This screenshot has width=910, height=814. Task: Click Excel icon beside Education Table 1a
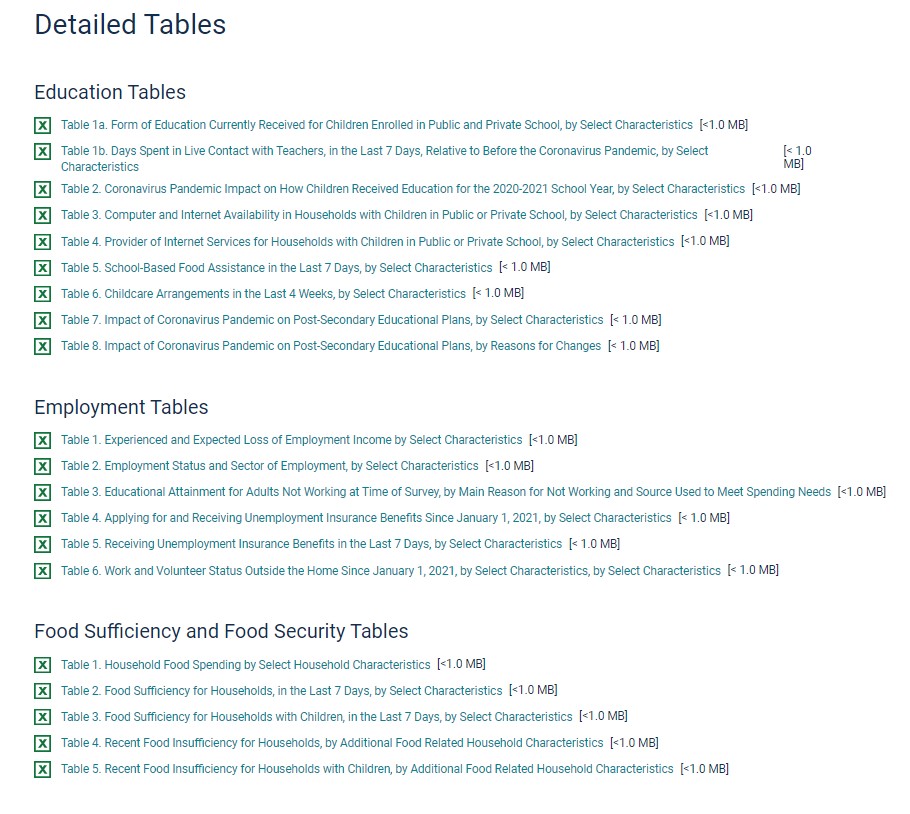[43, 126]
